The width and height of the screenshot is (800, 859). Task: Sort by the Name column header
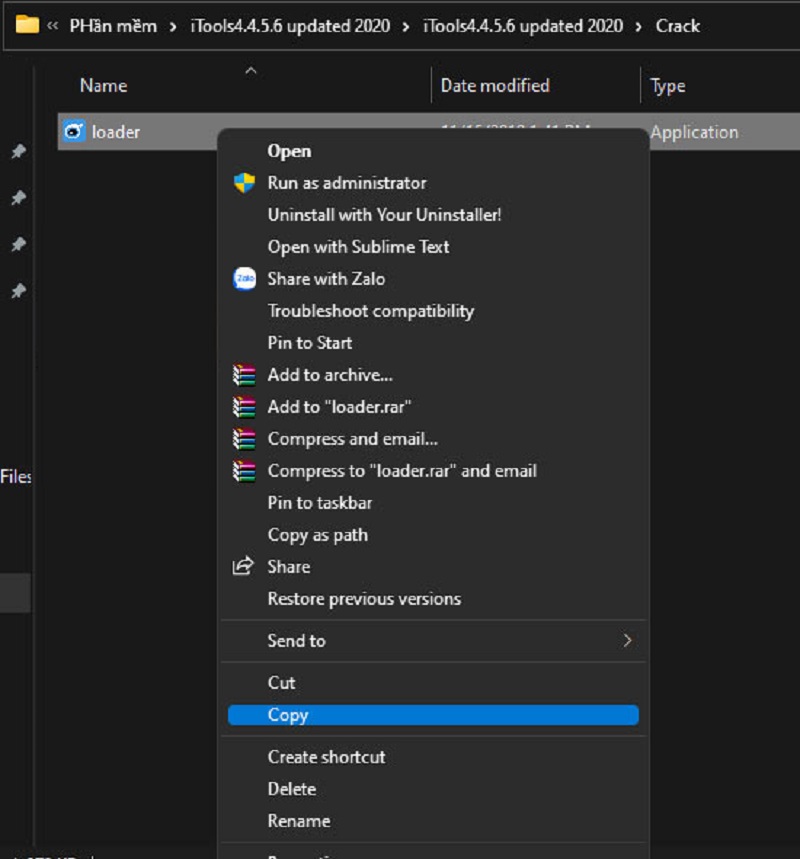pos(104,85)
